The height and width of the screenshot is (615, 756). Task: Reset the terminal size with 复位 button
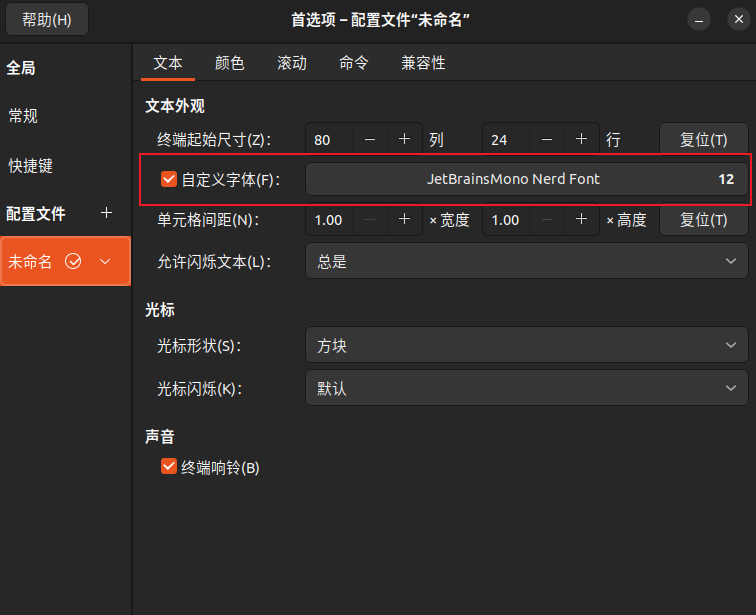coord(703,140)
